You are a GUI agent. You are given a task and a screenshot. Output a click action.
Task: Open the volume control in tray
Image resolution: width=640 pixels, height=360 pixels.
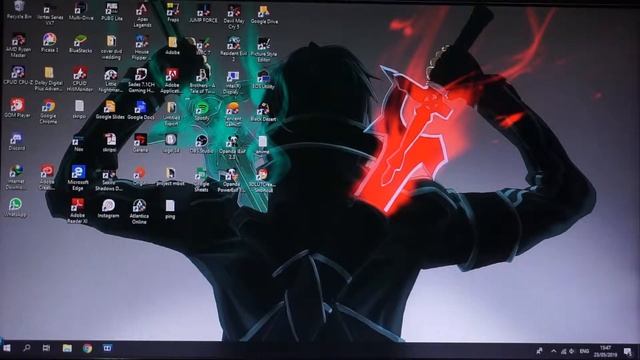click(x=571, y=351)
